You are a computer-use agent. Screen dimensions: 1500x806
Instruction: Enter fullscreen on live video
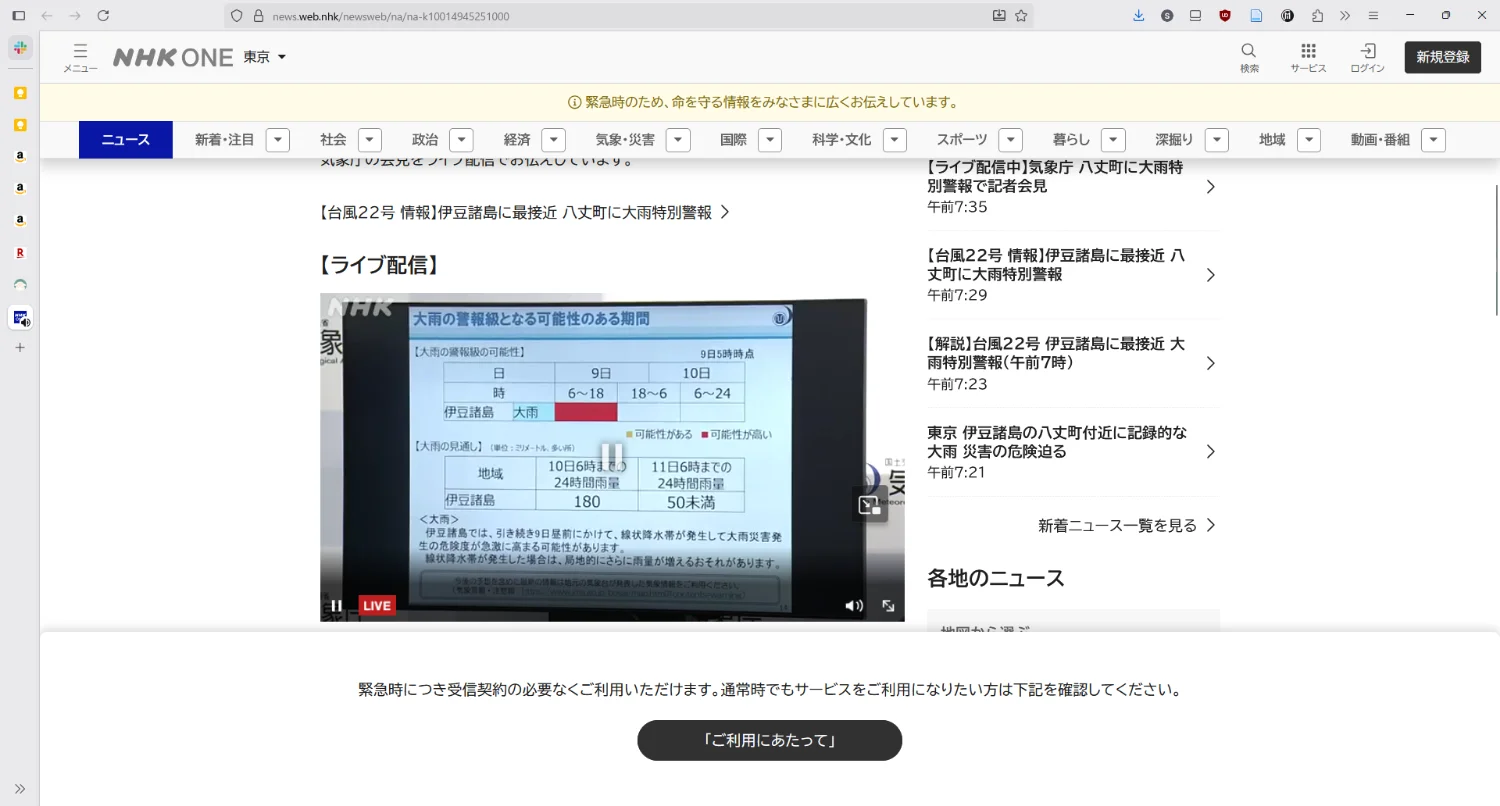(888, 605)
